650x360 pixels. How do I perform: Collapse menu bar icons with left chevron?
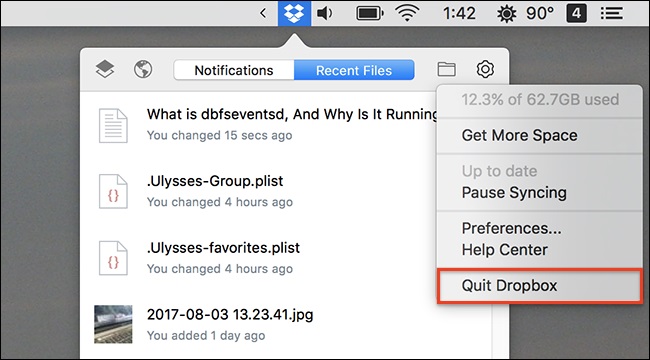tap(263, 13)
